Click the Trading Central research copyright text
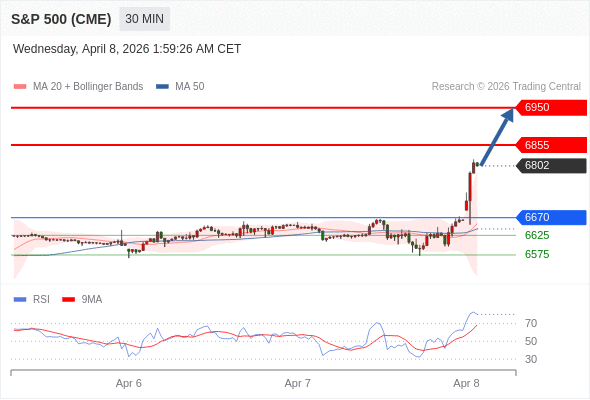 click(506, 87)
